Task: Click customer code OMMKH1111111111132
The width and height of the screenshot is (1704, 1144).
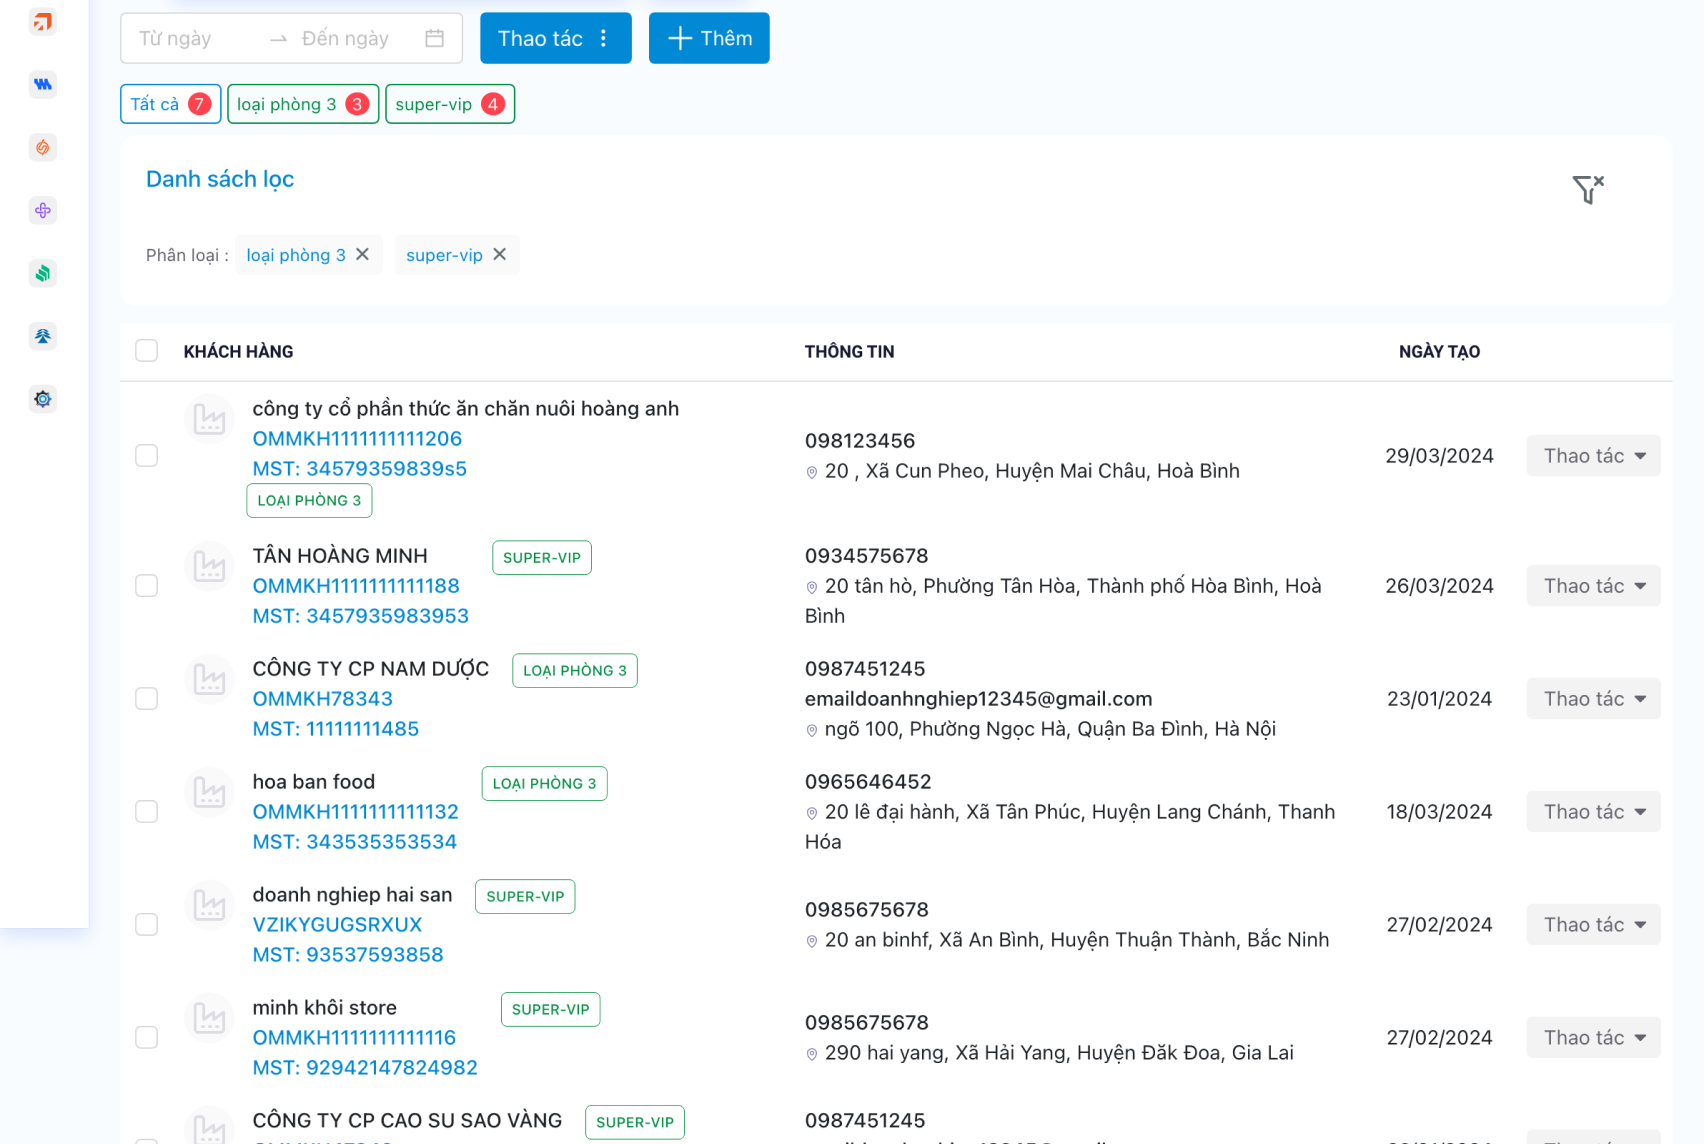Action: click(355, 812)
